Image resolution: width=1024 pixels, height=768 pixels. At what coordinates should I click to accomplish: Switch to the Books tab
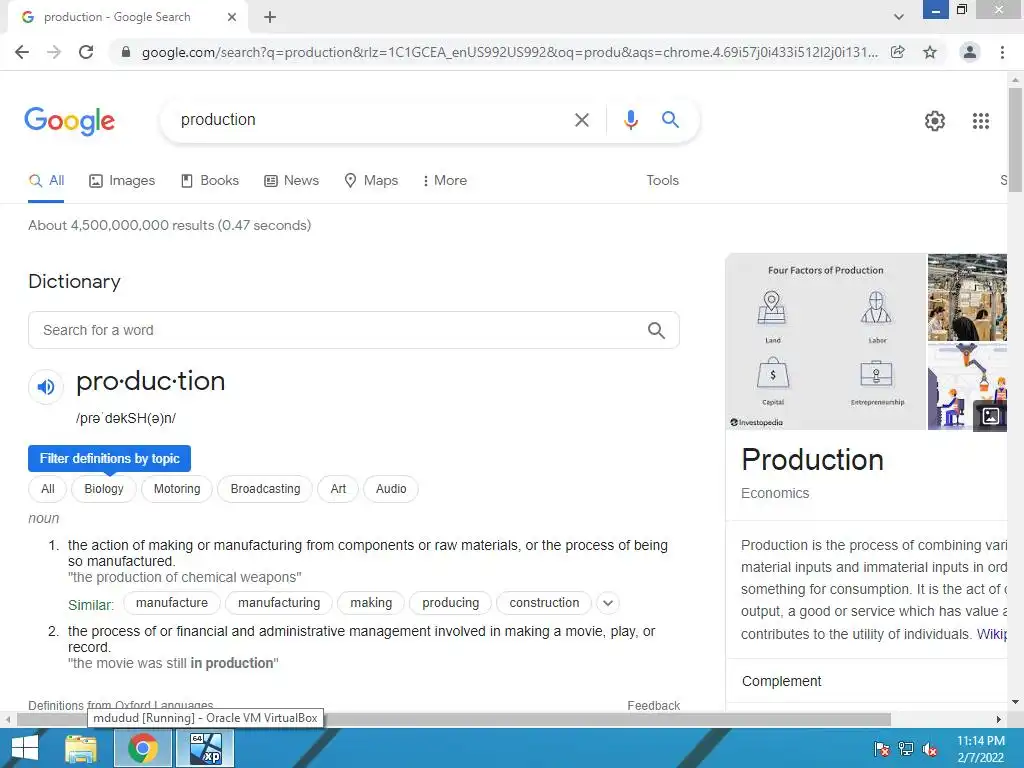coord(210,181)
